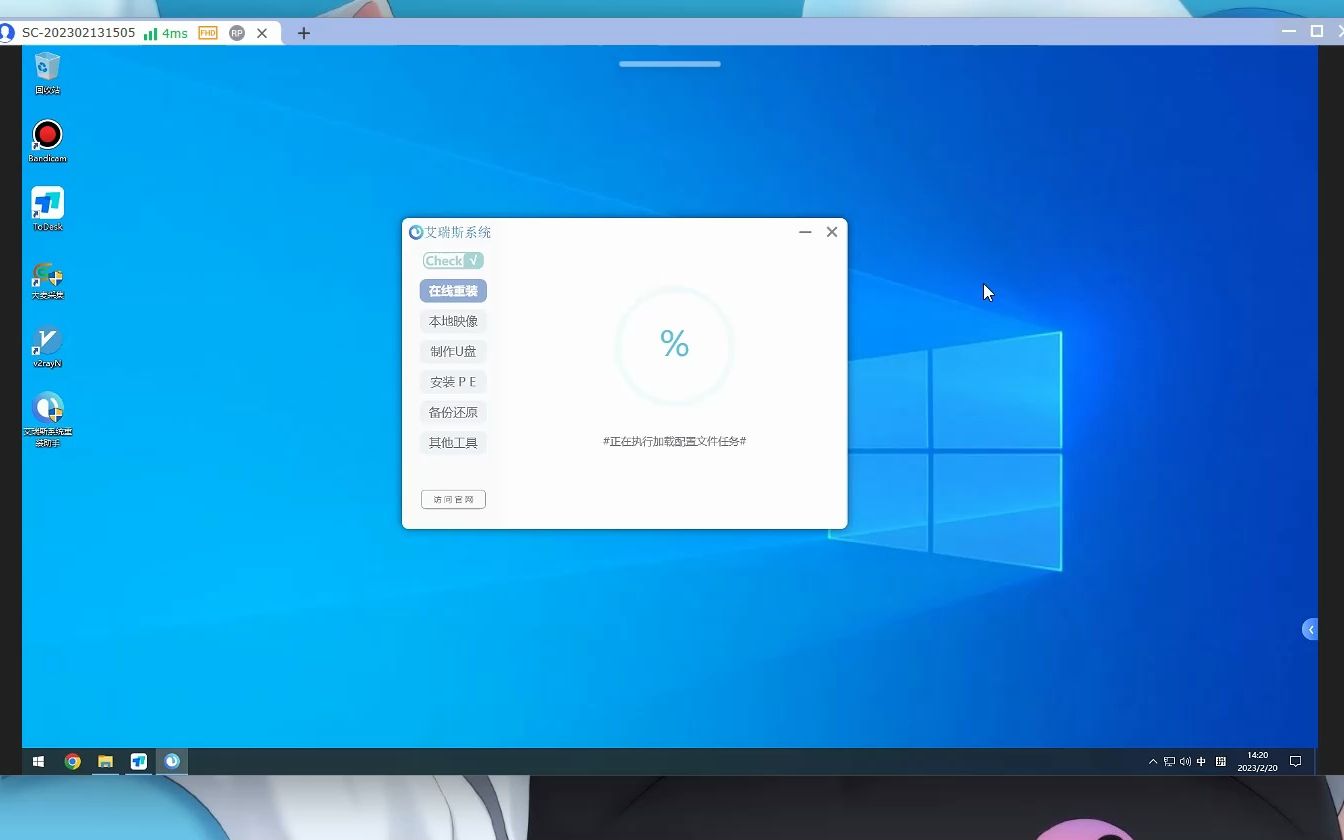Click the 拼 IME mode tray icon
This screenshot has width=1344, height=840.
point(1220,761)
